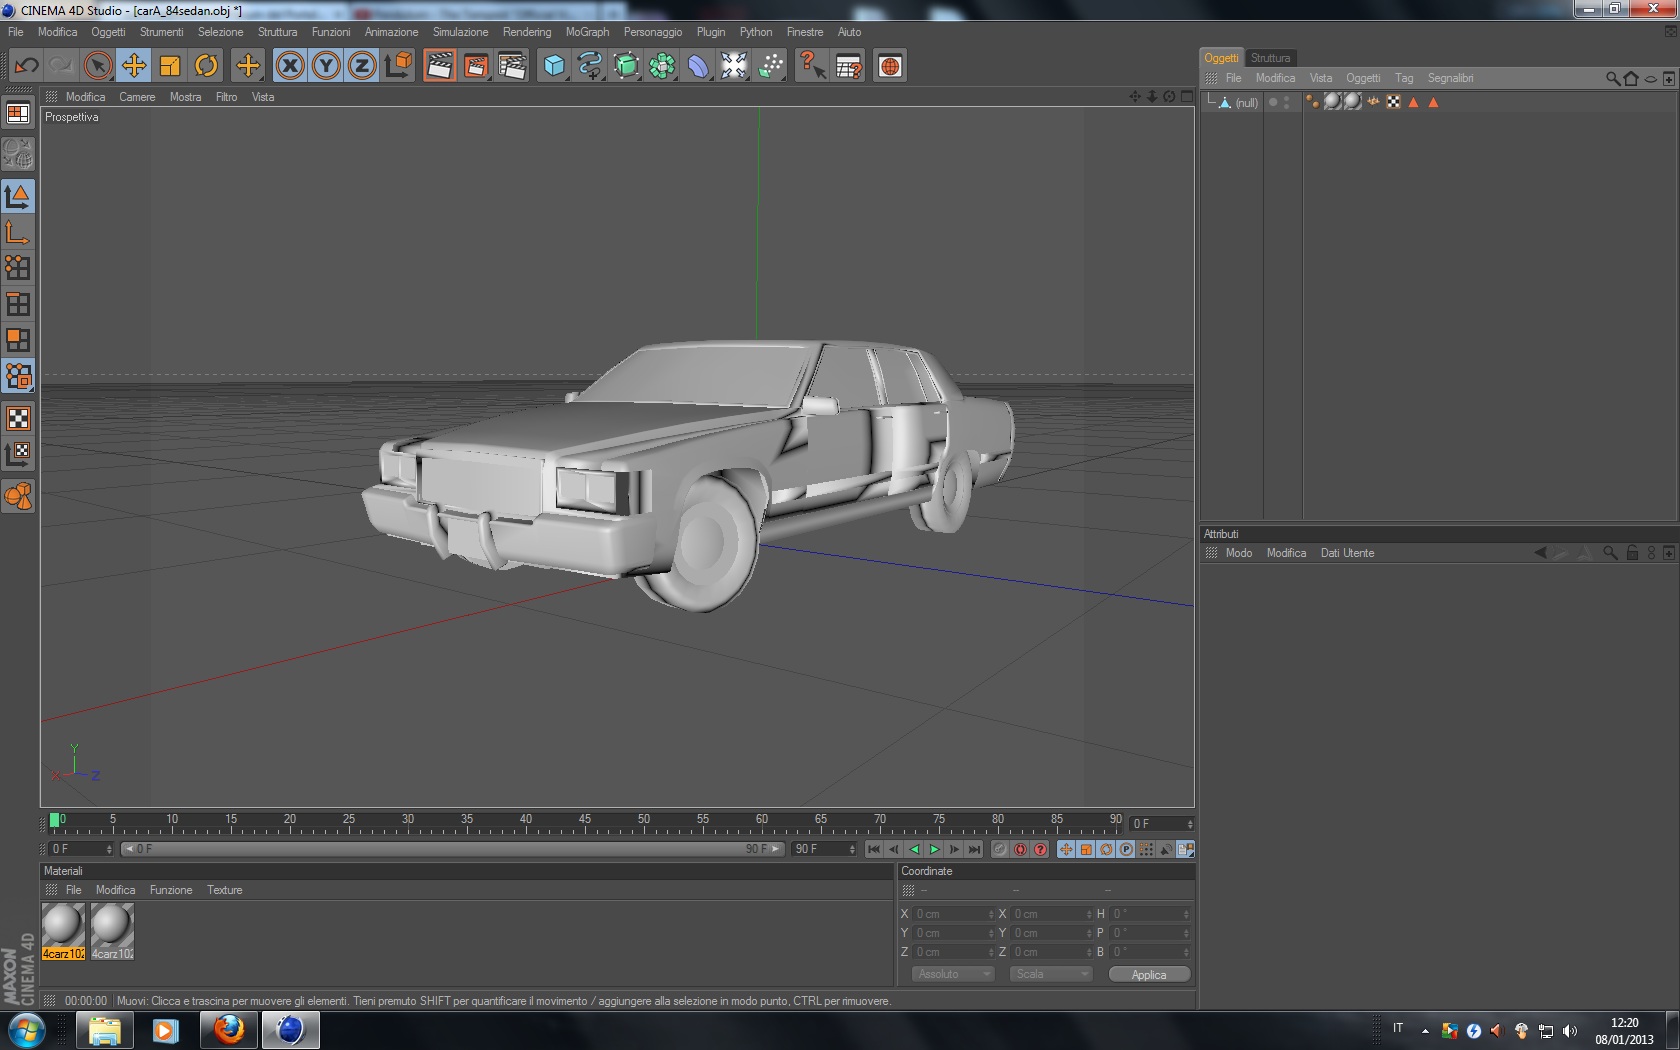Toggle Y axis lock
The image size is (1680, 1050).
[x=325, y=66]
